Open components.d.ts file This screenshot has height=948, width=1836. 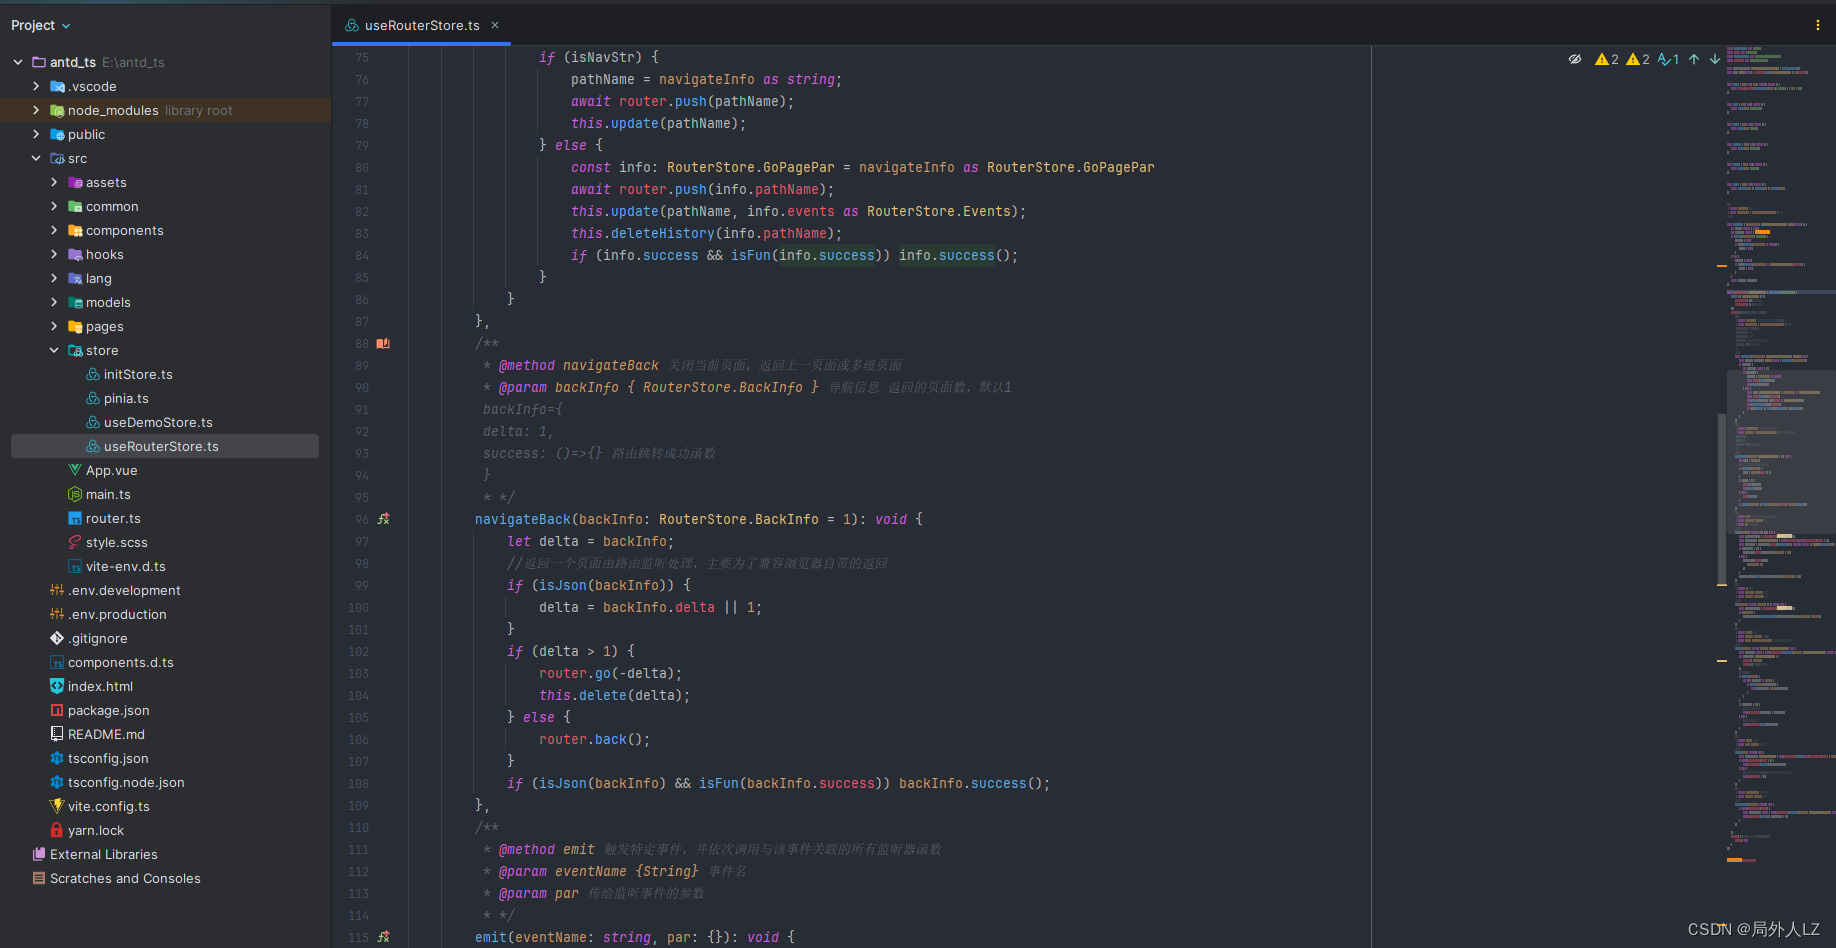(121, 662)
